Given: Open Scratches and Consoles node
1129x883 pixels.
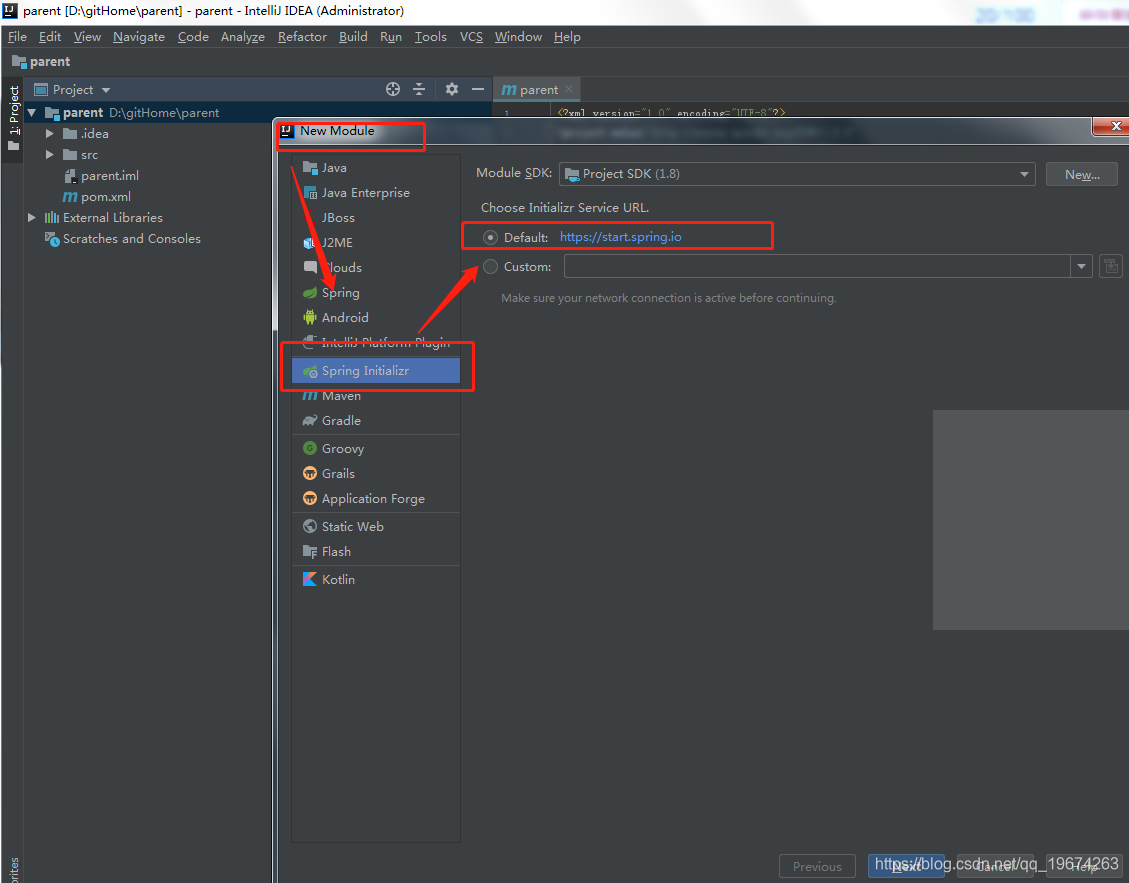Looking at the screenshot, I should 123,238.
